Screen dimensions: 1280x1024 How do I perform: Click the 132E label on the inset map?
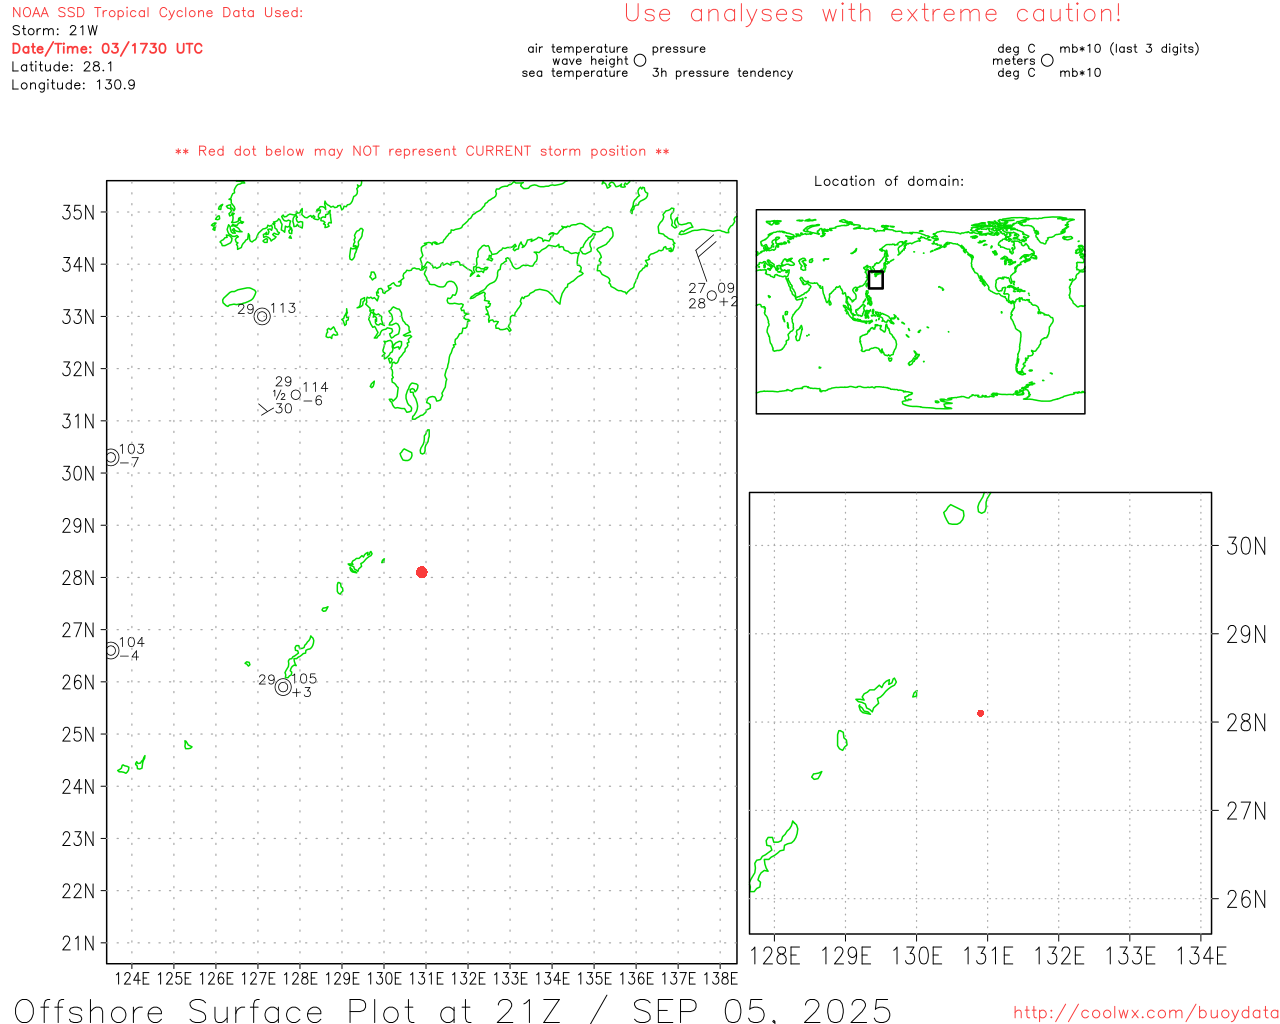(x=1059, y=956)
